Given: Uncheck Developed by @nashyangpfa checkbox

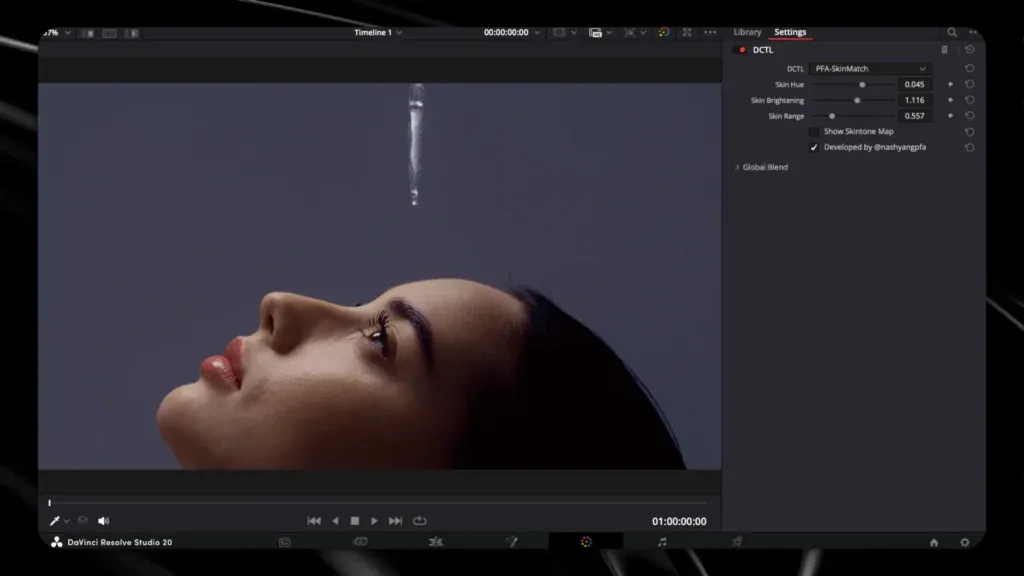Looking at the screenshot, I should (814, 148).
